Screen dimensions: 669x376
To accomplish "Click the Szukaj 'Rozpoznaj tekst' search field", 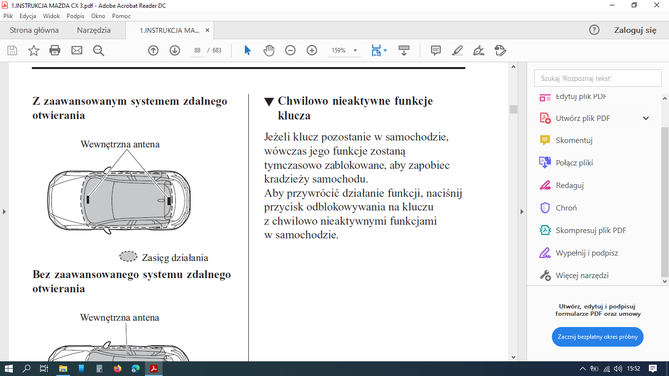I will 597,79.
